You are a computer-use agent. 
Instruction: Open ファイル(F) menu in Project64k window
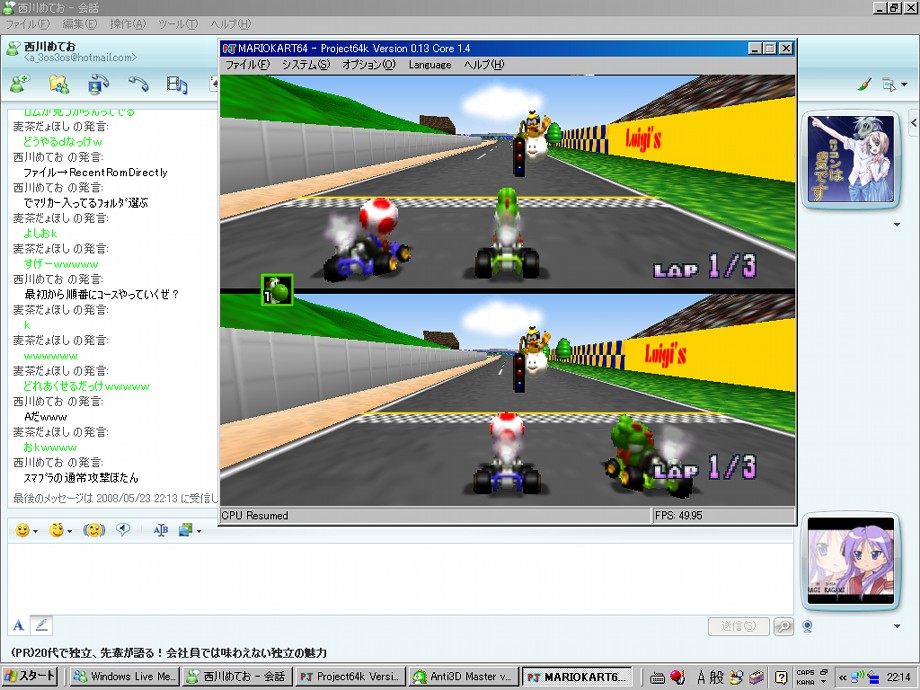coord(247,65)
